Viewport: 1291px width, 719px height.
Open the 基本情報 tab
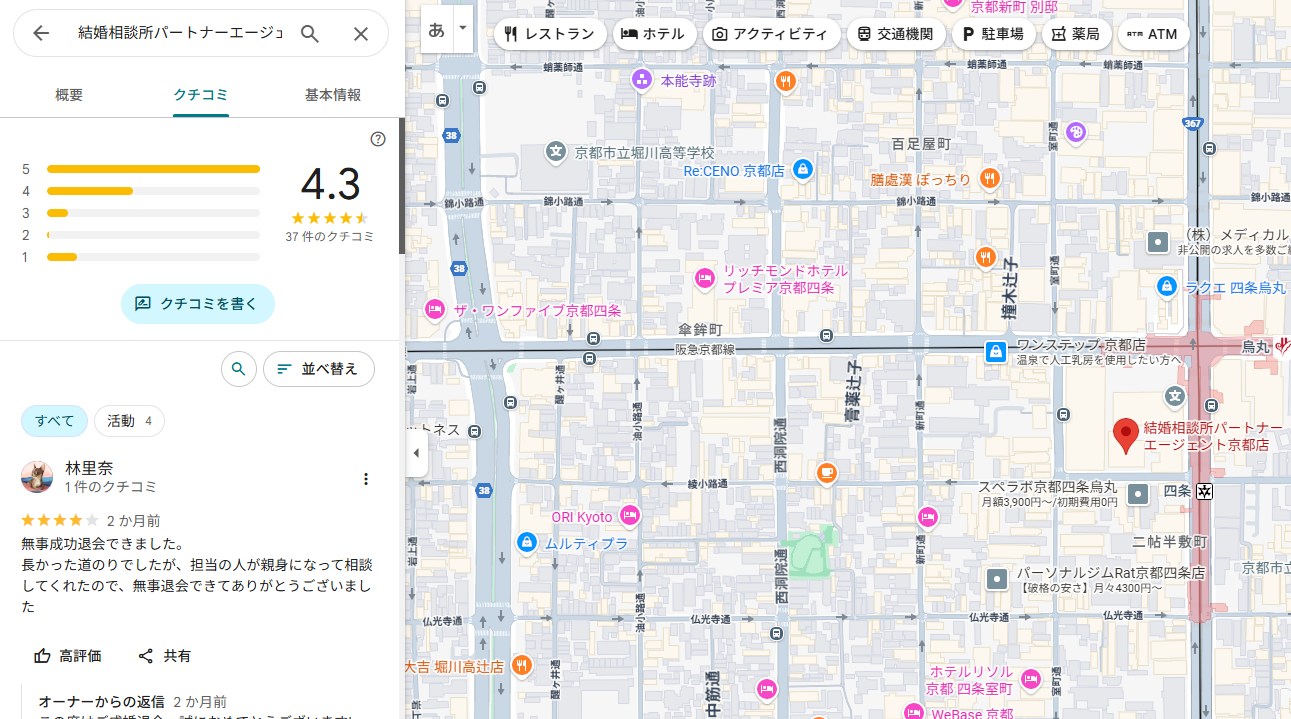(x=333, y=95)
